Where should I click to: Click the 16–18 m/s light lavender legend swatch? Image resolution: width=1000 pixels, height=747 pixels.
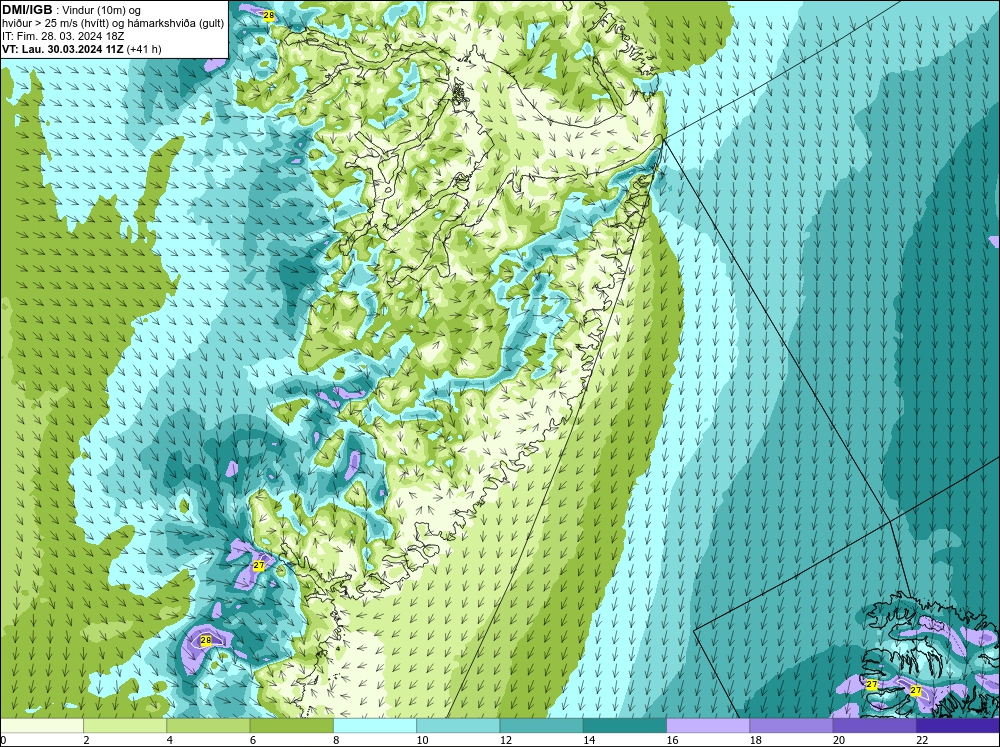point(708,725)
